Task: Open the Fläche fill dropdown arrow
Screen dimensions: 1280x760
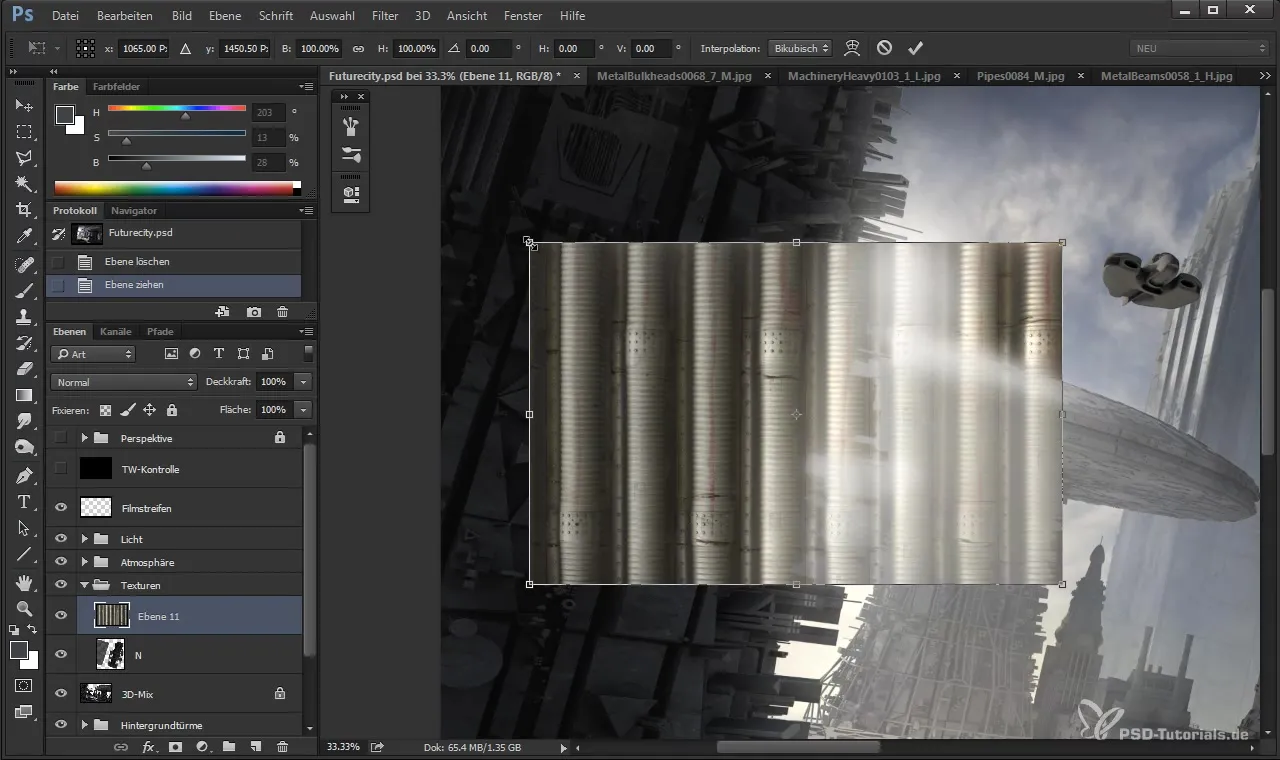Action: (303, 409)
